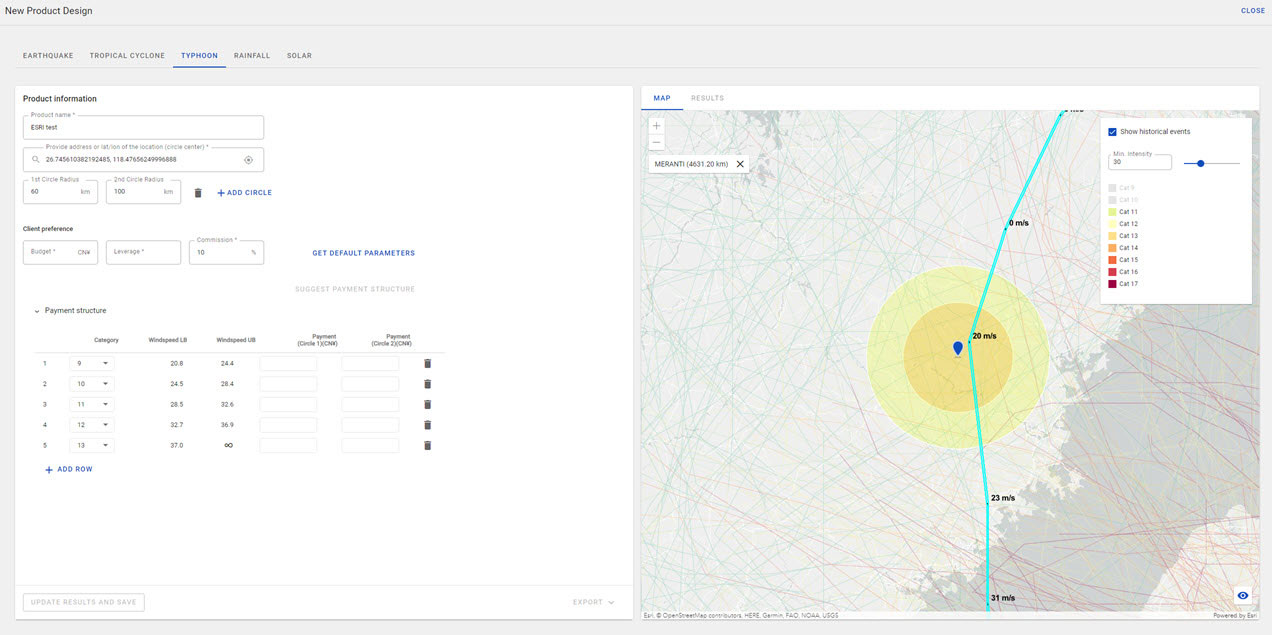The height and width of the screenshot is (635, 1272).
Task: Delete payment row 1 with trash icon
Action: (427, 363)
